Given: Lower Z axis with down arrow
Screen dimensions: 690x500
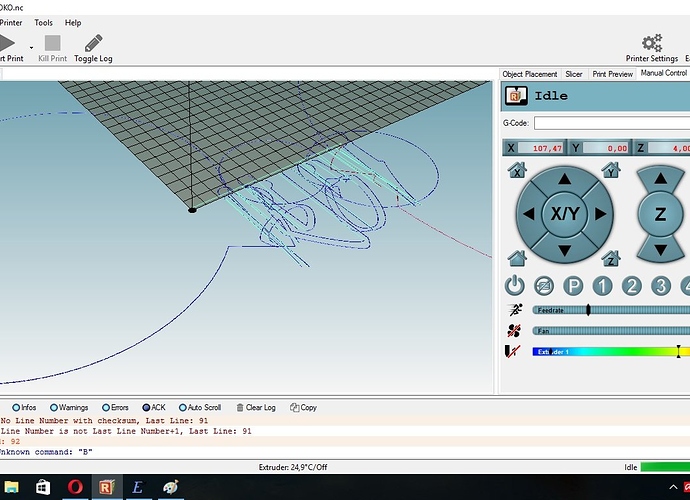Looking at the screenshot, I should pos(660,250).
